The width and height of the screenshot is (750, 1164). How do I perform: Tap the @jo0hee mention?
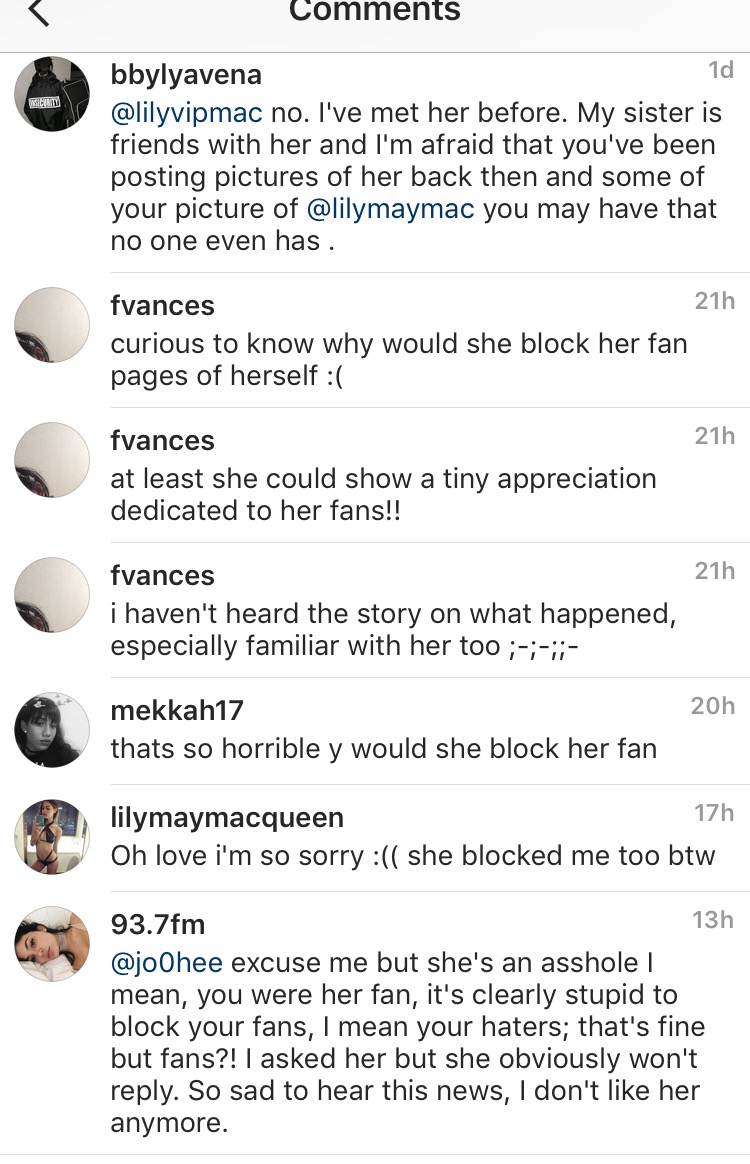coord(166,963)
